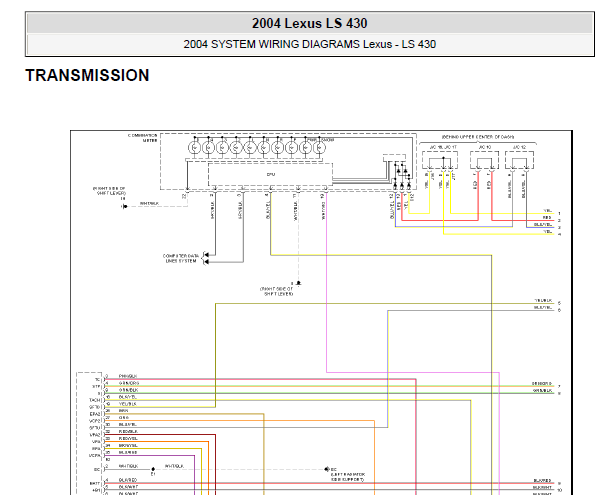608x495 pixels.
Task: Click the E1 splice dot on WHT/BLK wire
Action: point(153,469)
